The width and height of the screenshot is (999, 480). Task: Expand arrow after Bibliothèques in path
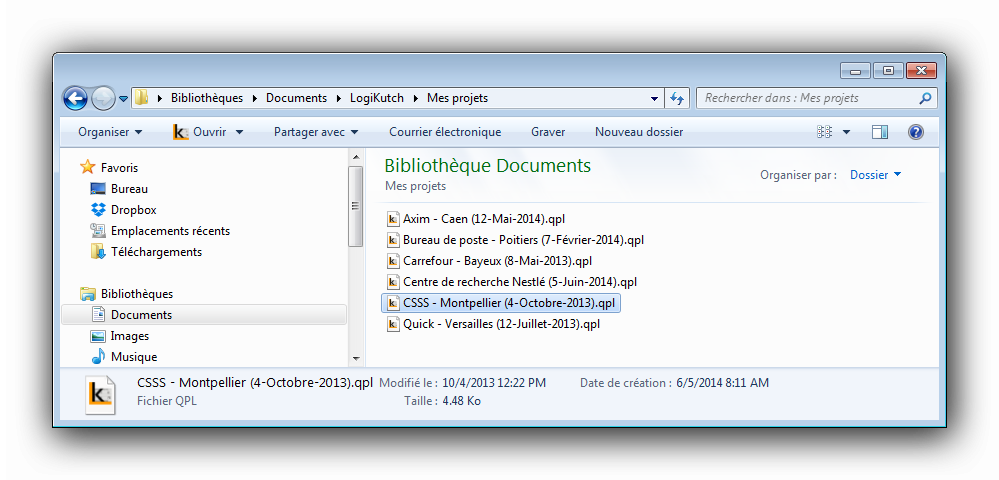pyautogui.click(x=255, y=98)
